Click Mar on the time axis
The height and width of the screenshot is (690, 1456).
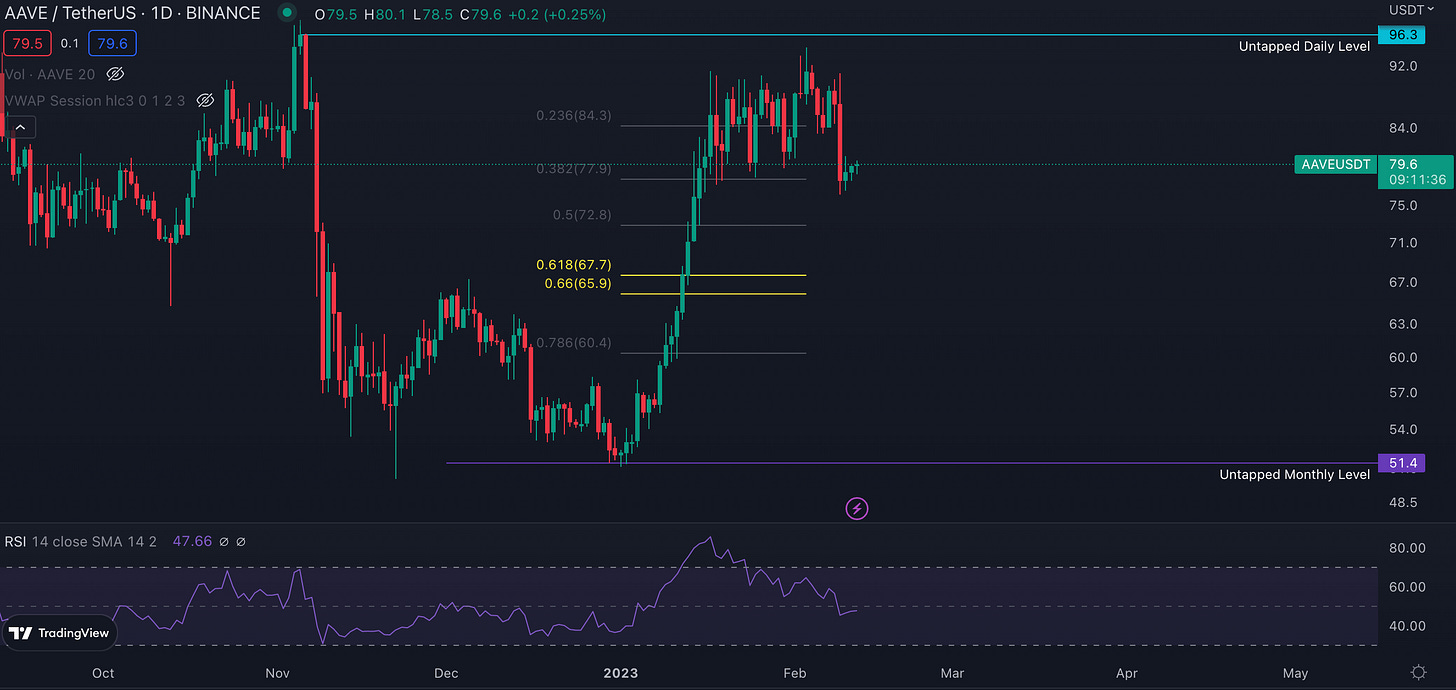pyautogui.click(x=952, y=673)
